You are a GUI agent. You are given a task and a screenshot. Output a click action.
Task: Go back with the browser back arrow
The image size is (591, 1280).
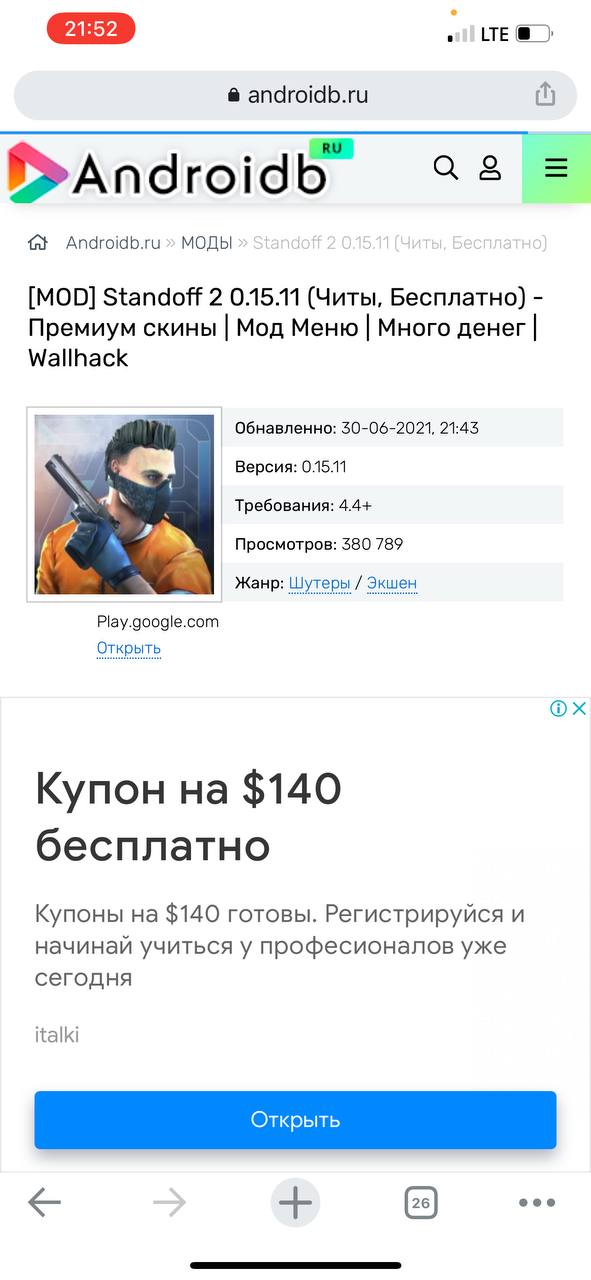pos(44,1202)
